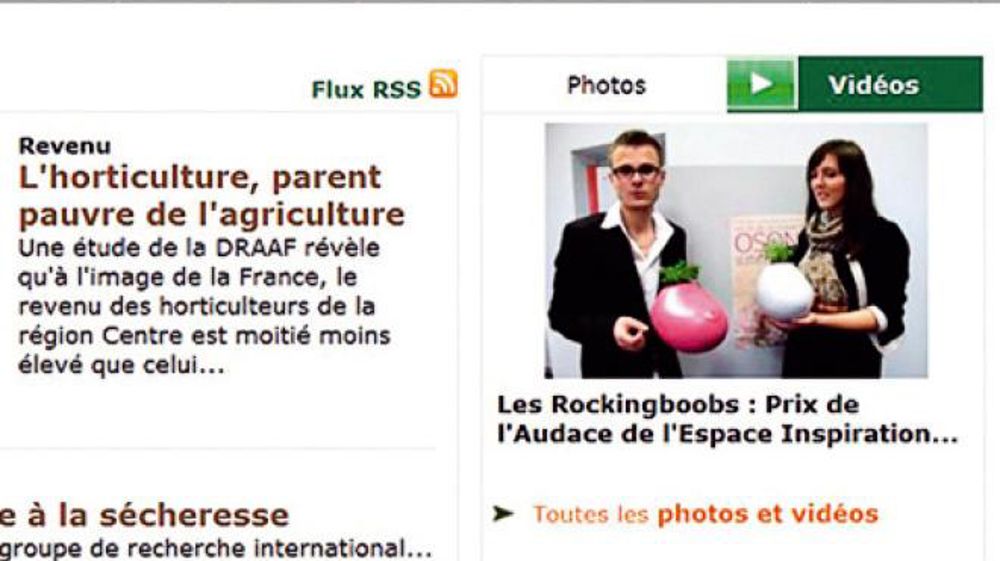The height and width of the screenshot is (561, 1000).
Task: Open the à la sécheresse headline
Action: [x=145, y=515]
